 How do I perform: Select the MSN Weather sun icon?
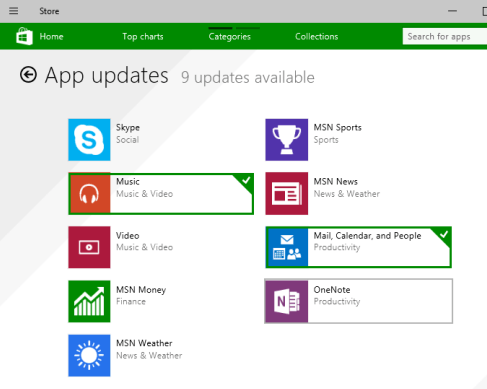point(89,355)
